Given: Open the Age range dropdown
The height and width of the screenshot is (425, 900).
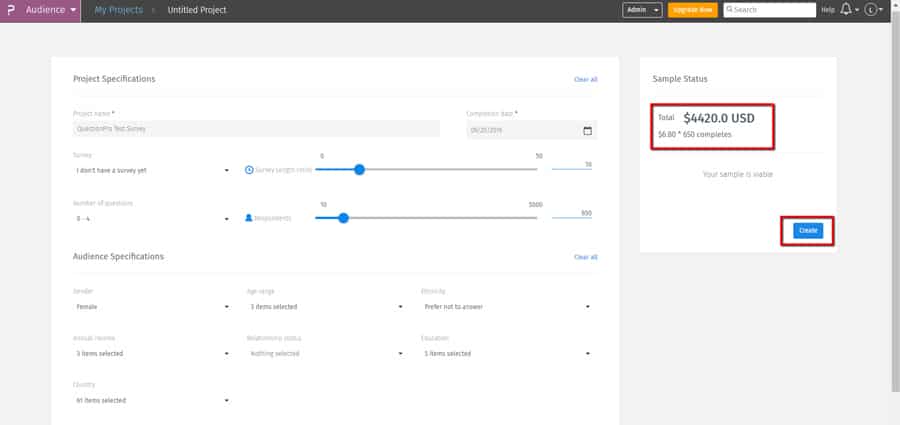Looking at the screenshot, I should click(326, 307).
